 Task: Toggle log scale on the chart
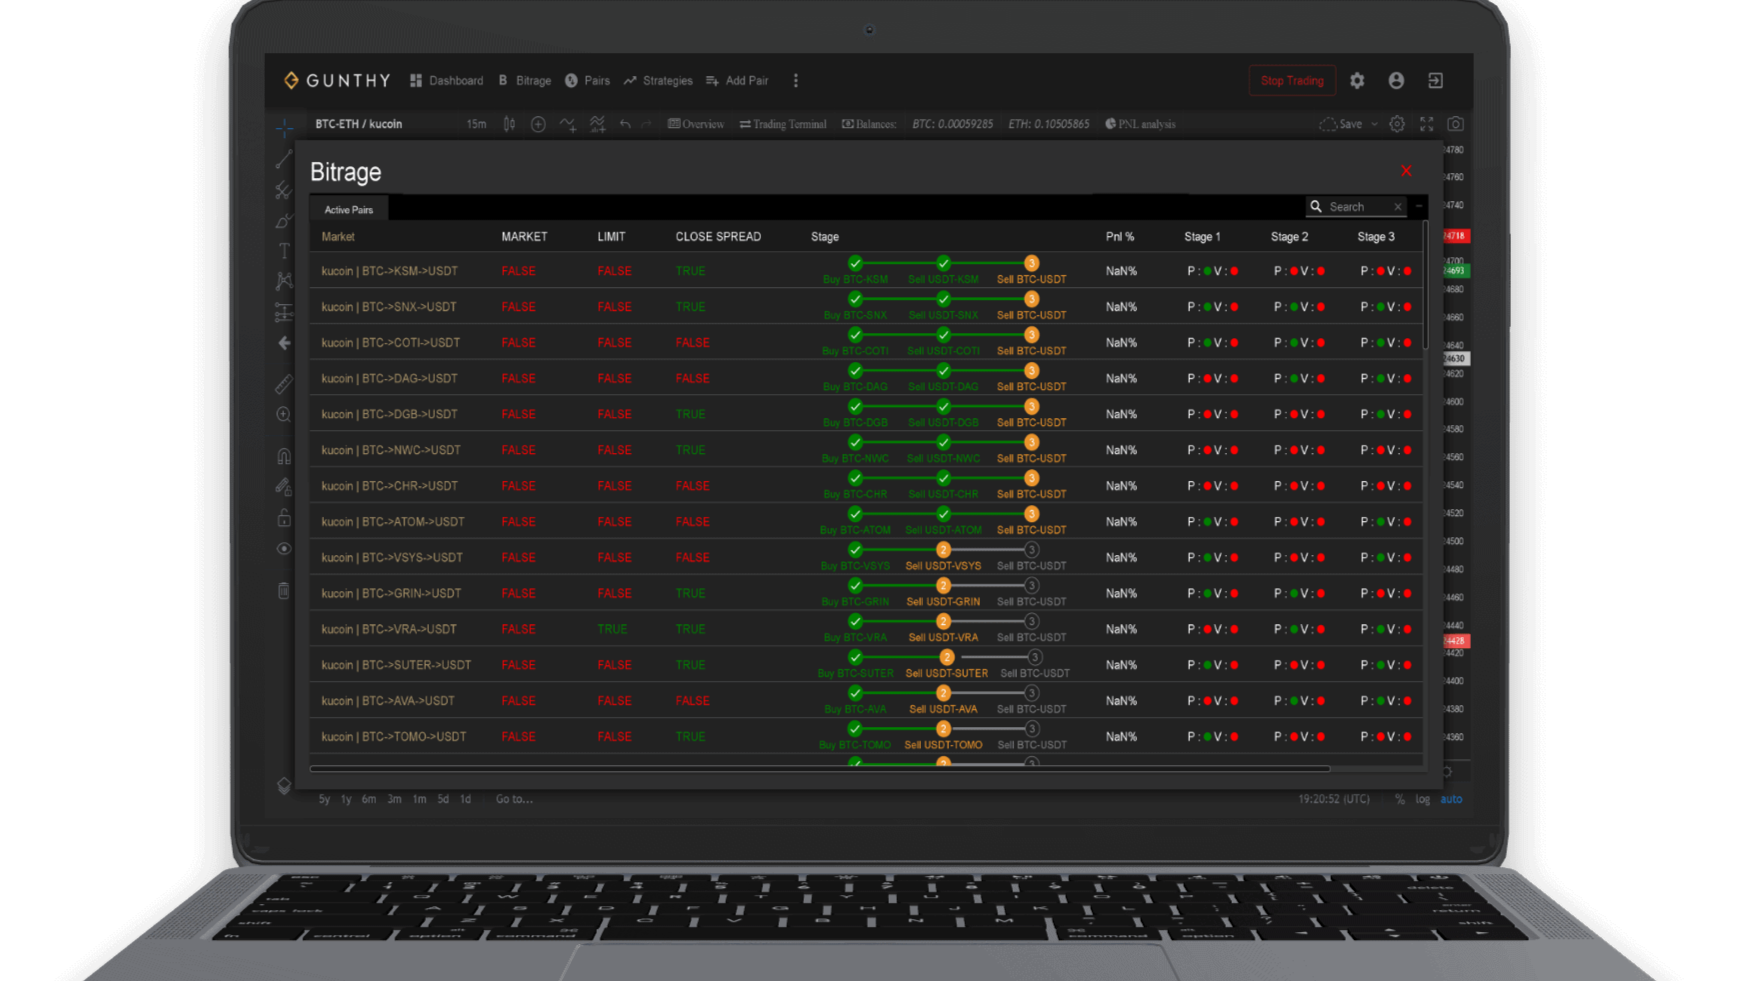point(1423,799)
